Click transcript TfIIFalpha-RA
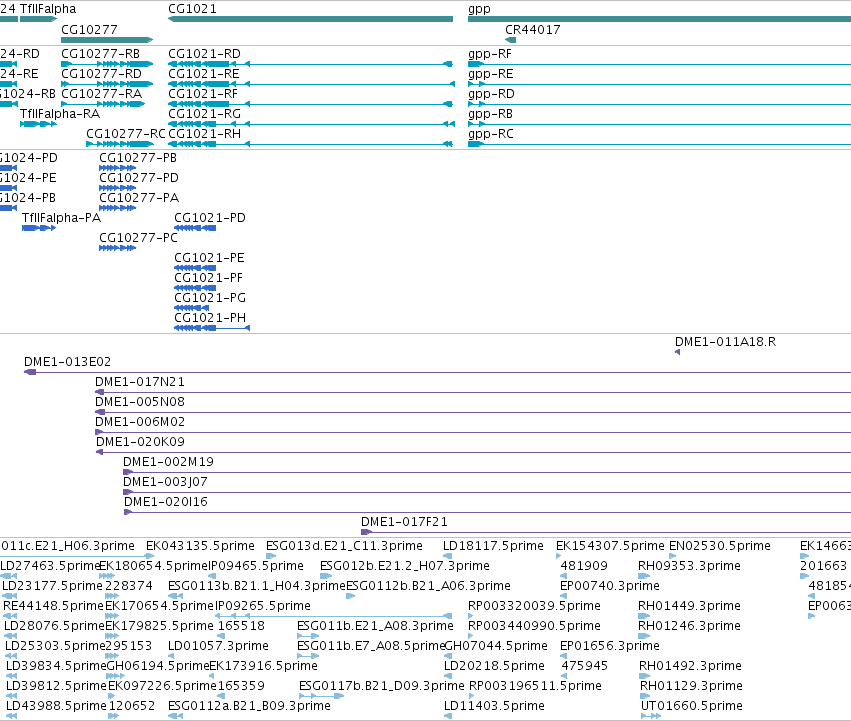 [x=39, y=124]
